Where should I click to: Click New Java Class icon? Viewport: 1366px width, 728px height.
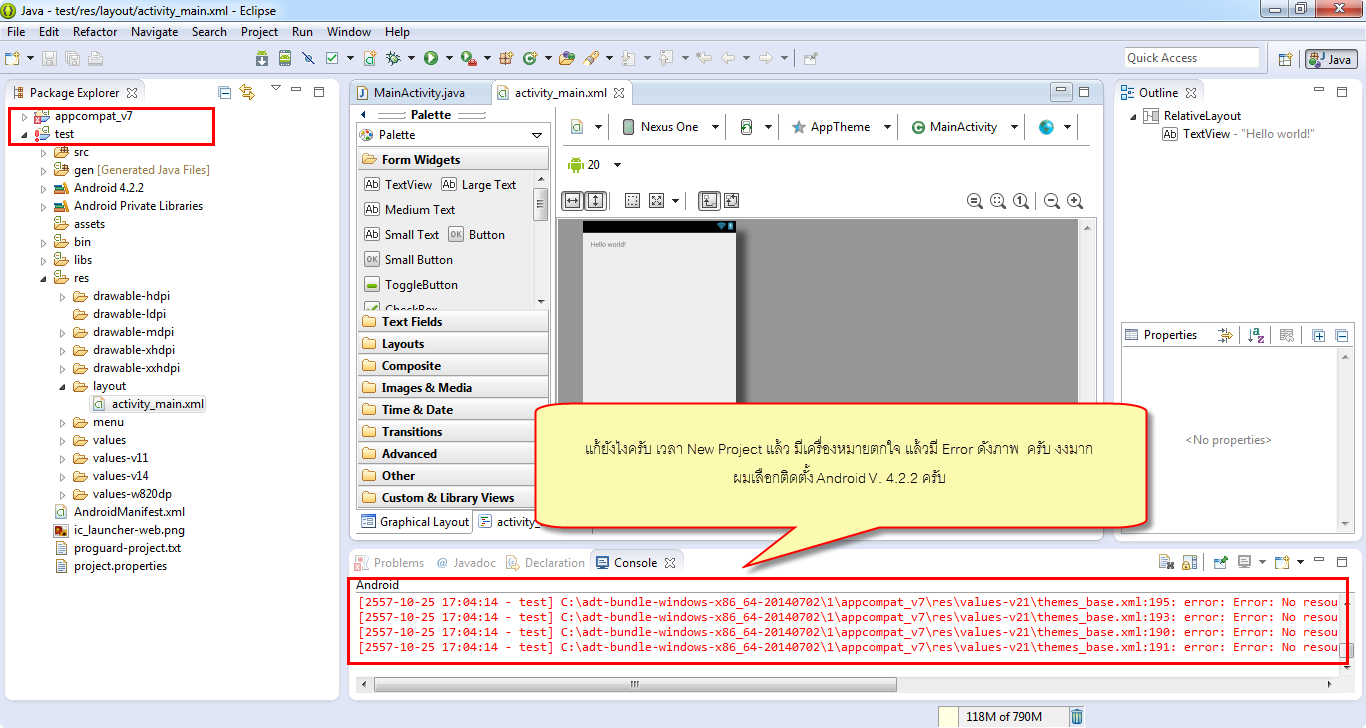tap(530, 58)
